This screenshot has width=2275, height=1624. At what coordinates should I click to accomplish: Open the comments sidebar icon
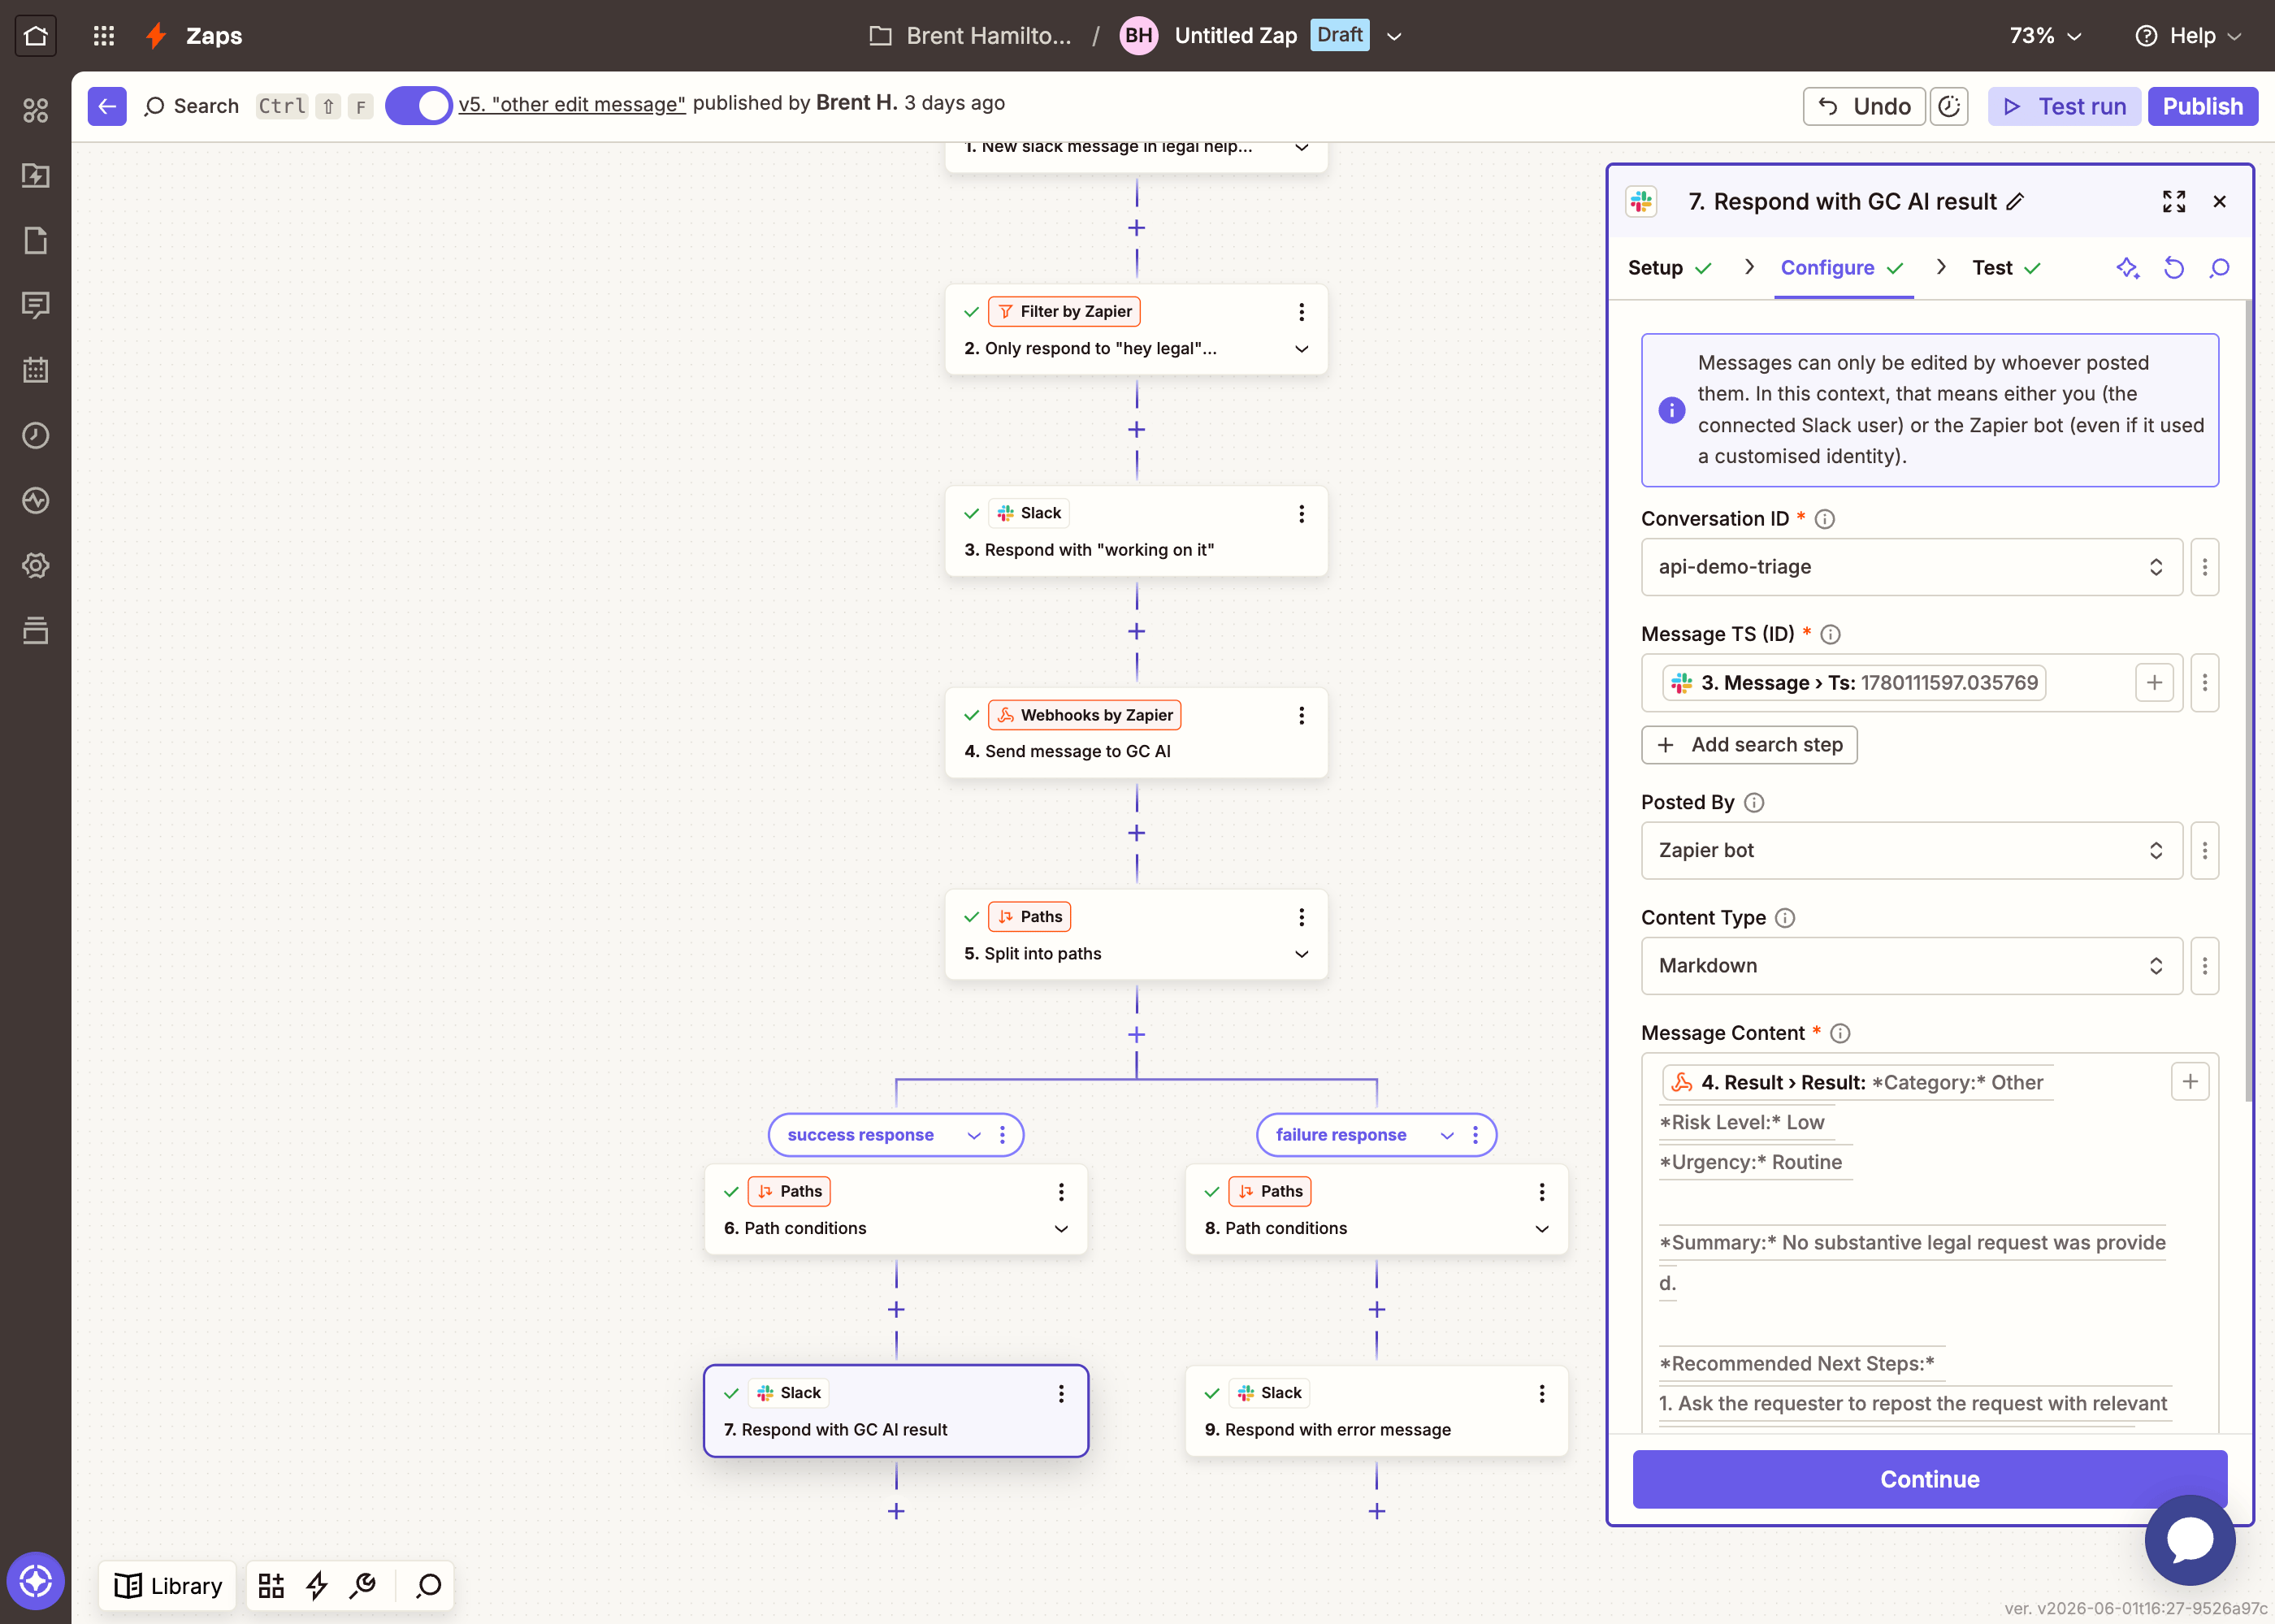coord(36,305)
